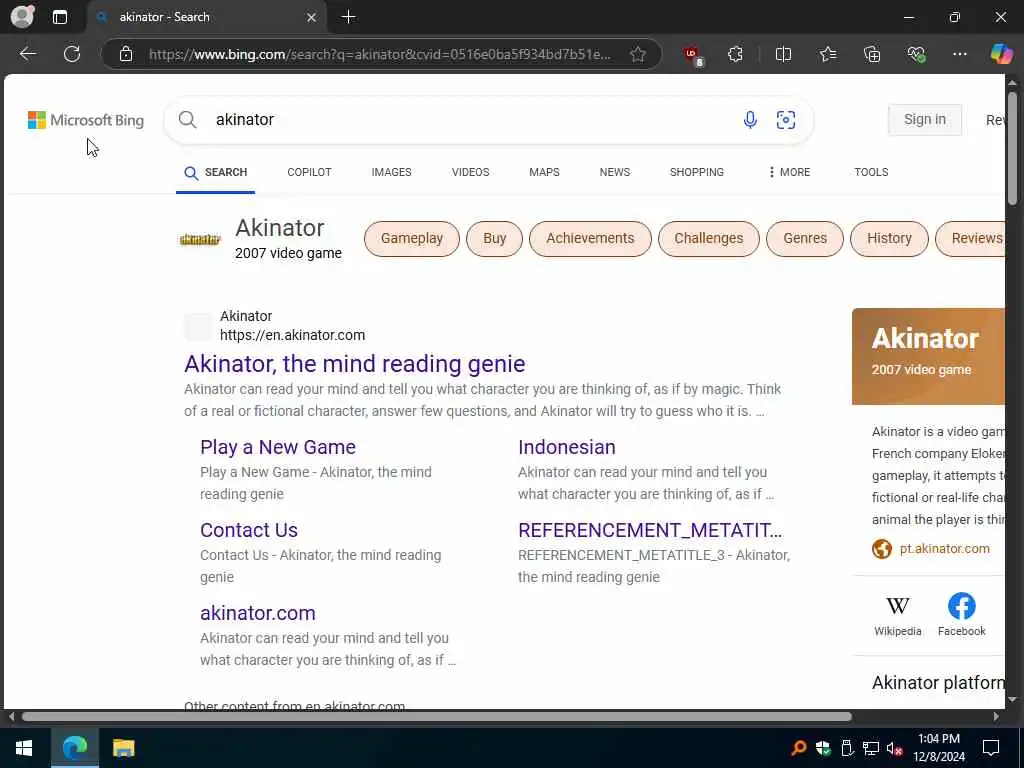This screenshot has width=1024, height=768.
Task: Click the Reviews chip
Action: 971,238
